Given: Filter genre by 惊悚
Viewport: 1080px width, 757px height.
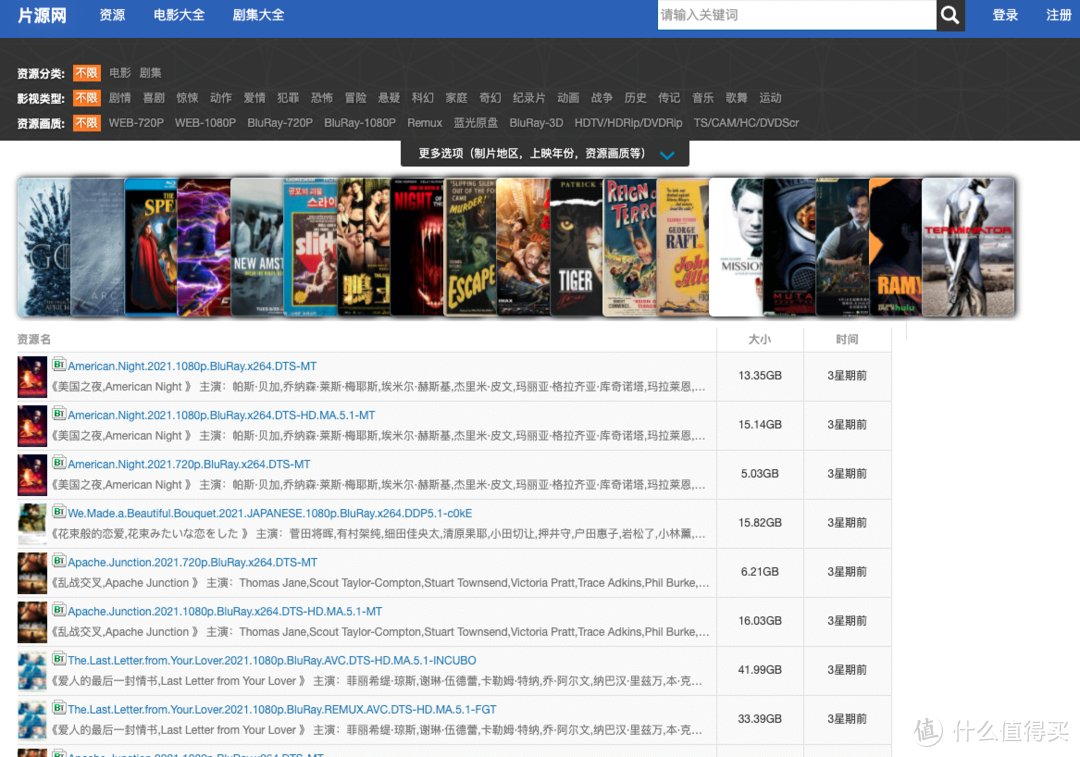Looking at the screenshot, I should pos(187,98).
